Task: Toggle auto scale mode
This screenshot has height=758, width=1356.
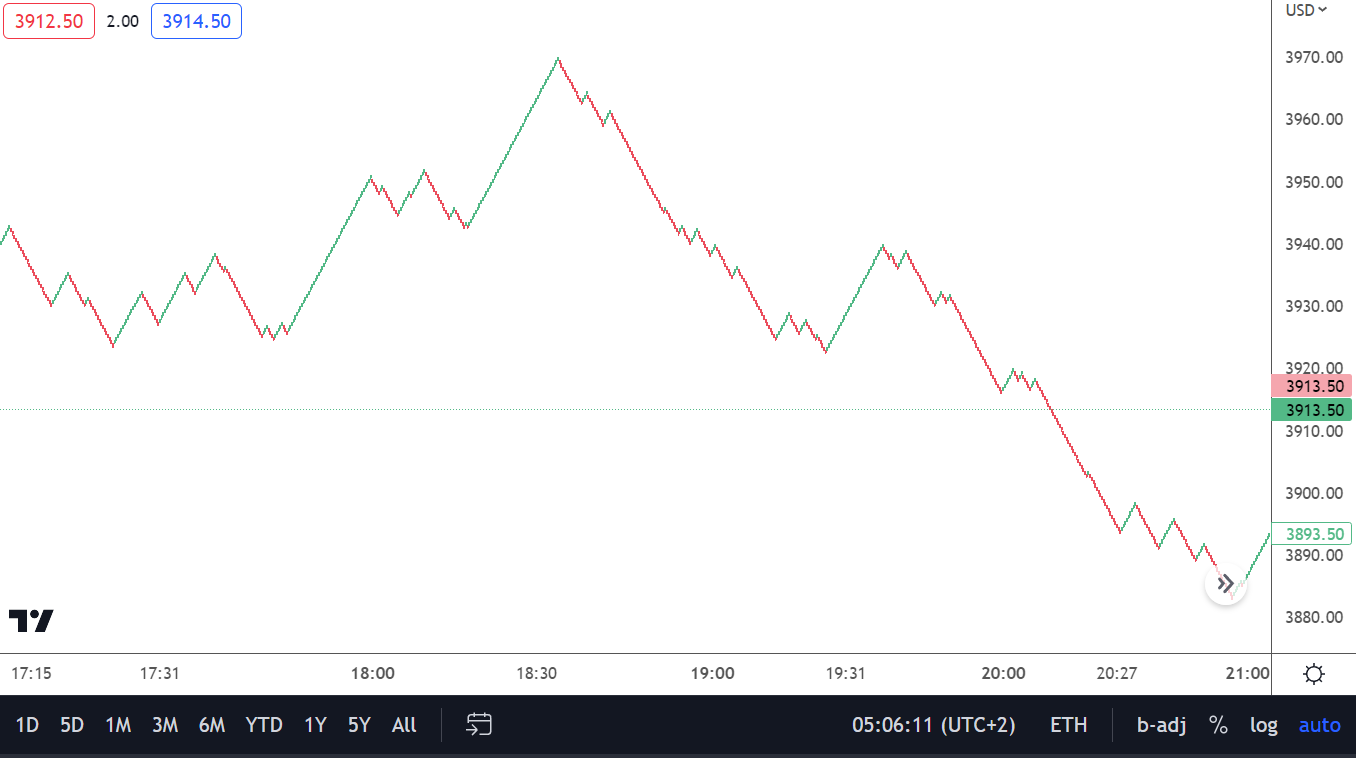Action: click(x=1319, y=725)
